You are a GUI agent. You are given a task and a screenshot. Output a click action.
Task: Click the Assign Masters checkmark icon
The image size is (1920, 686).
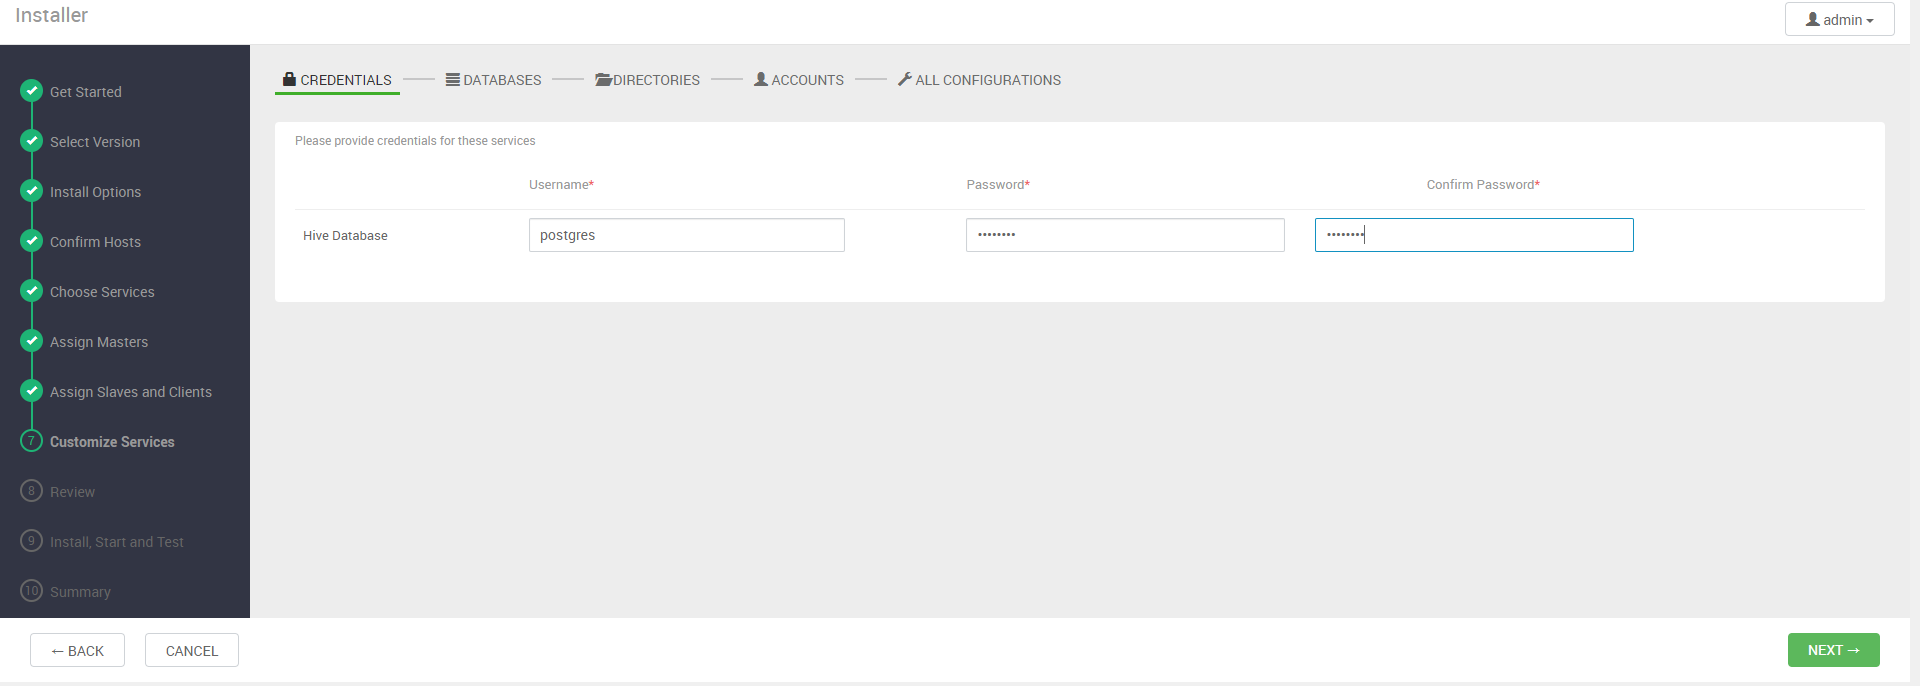(31, 341)
